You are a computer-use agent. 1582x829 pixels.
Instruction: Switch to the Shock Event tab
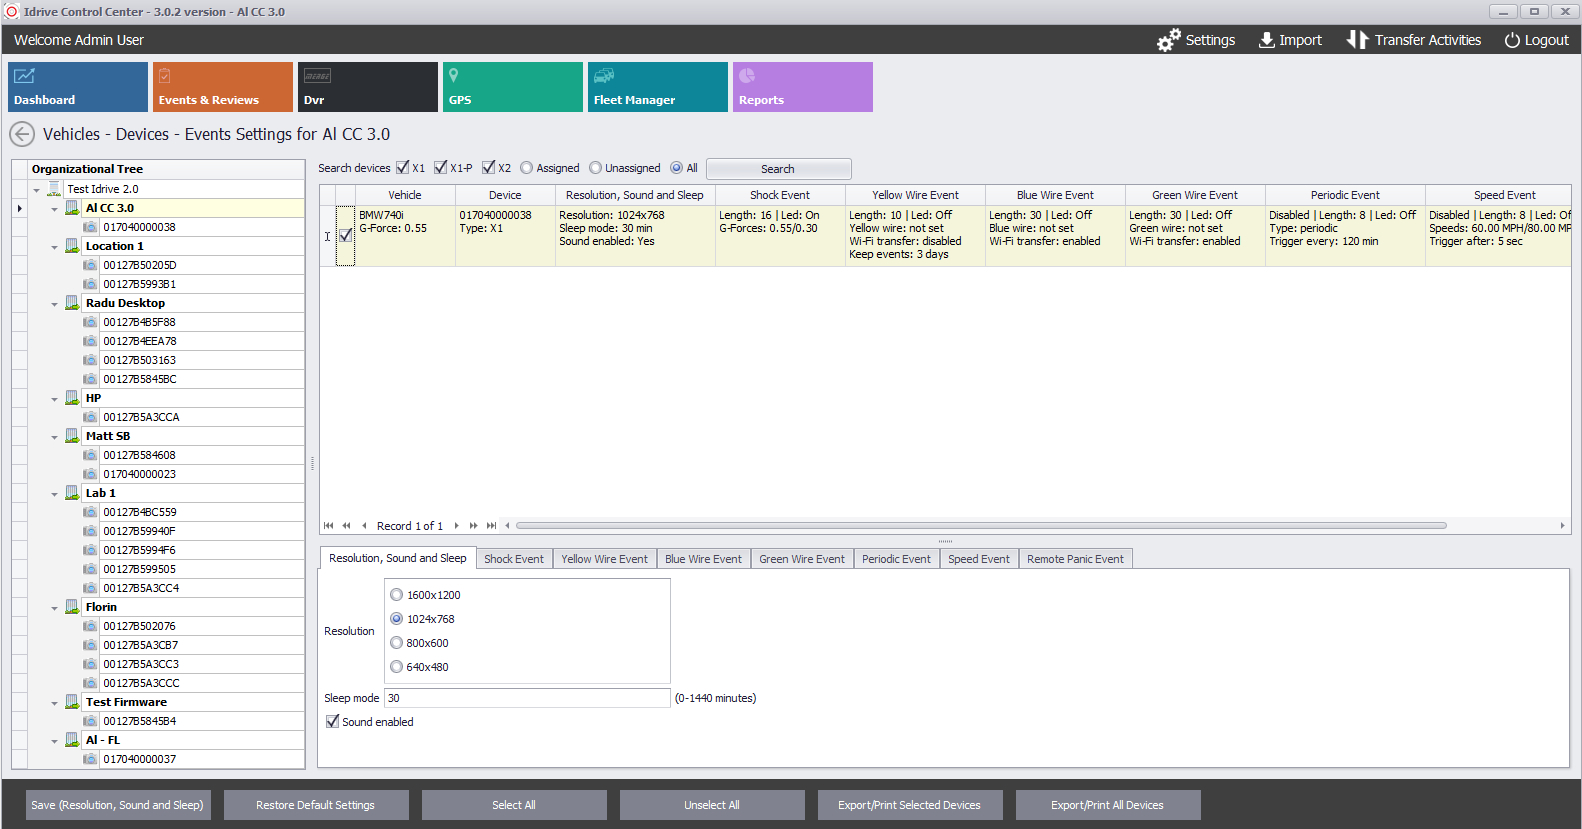tap(513, 559)
